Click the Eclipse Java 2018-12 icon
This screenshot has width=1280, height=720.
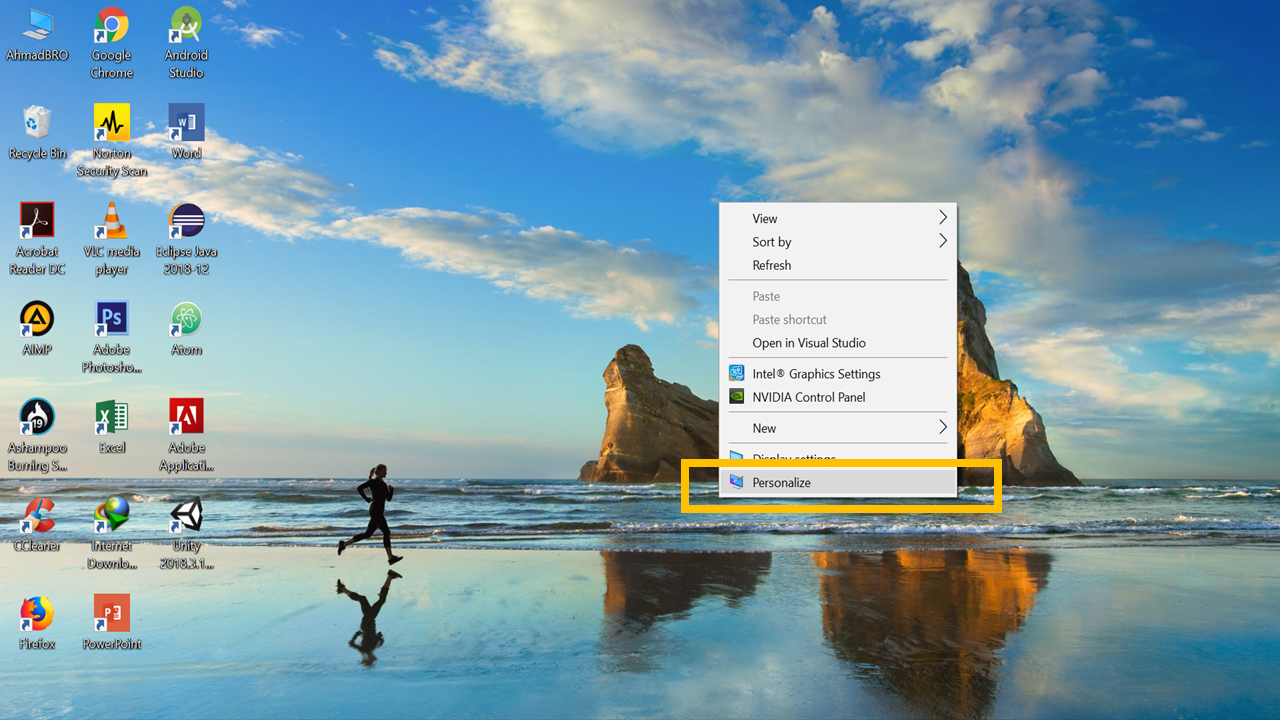(186, 220)
